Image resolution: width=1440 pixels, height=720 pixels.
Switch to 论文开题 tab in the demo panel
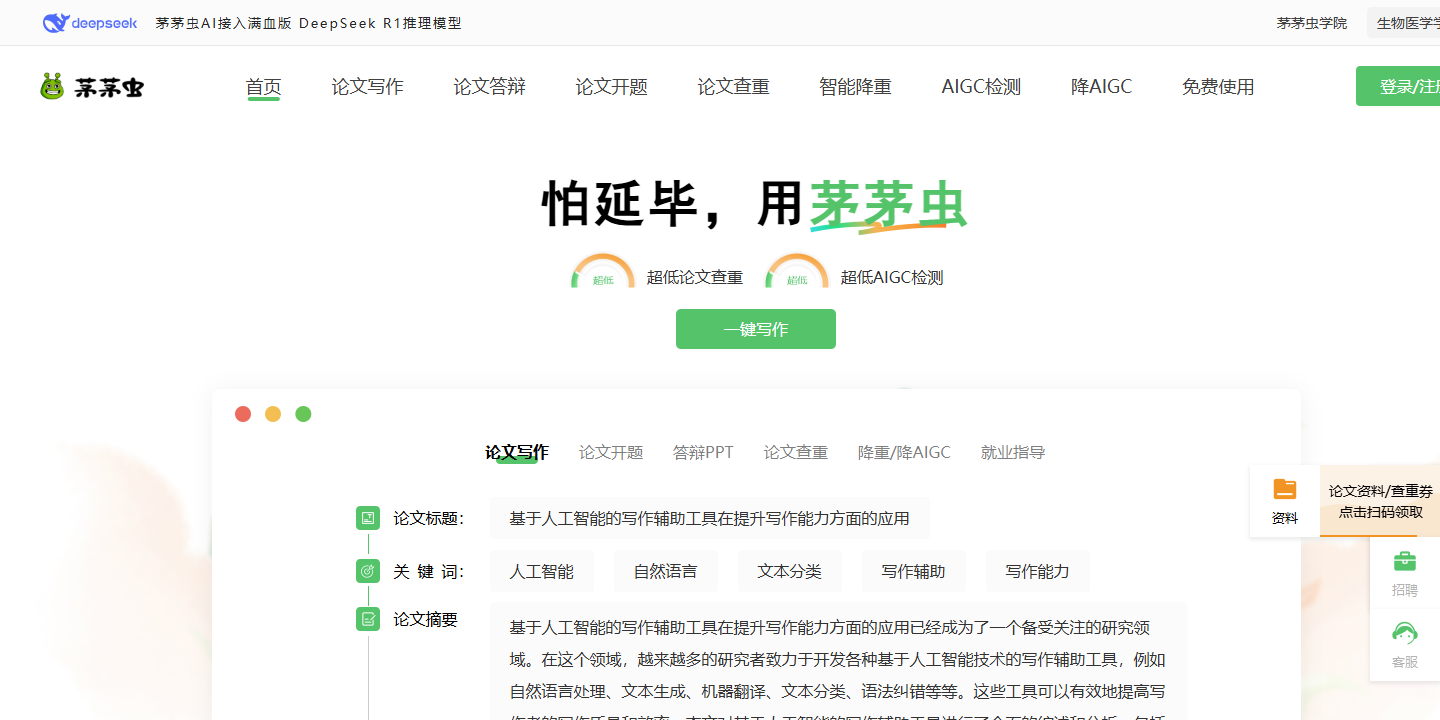[611, 453]
